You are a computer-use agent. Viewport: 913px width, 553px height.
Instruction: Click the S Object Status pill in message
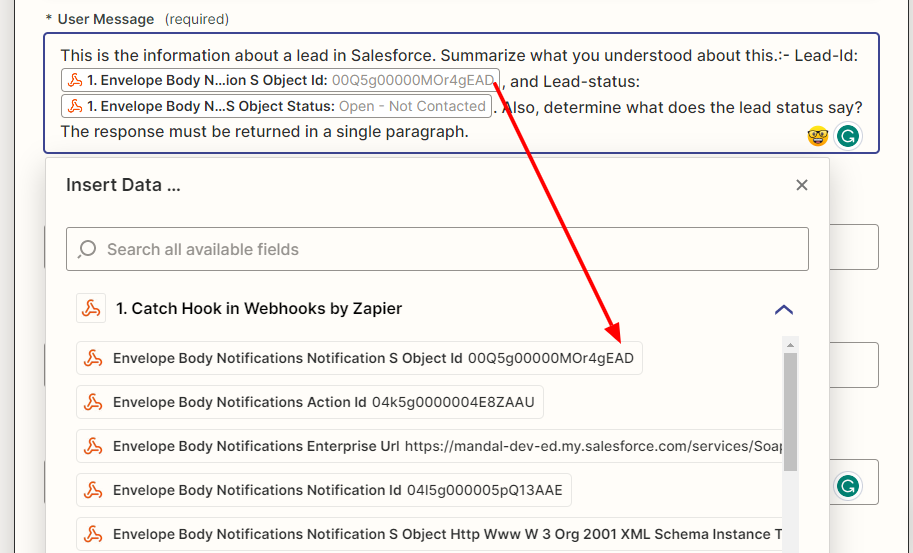click(x=276, y=106)
